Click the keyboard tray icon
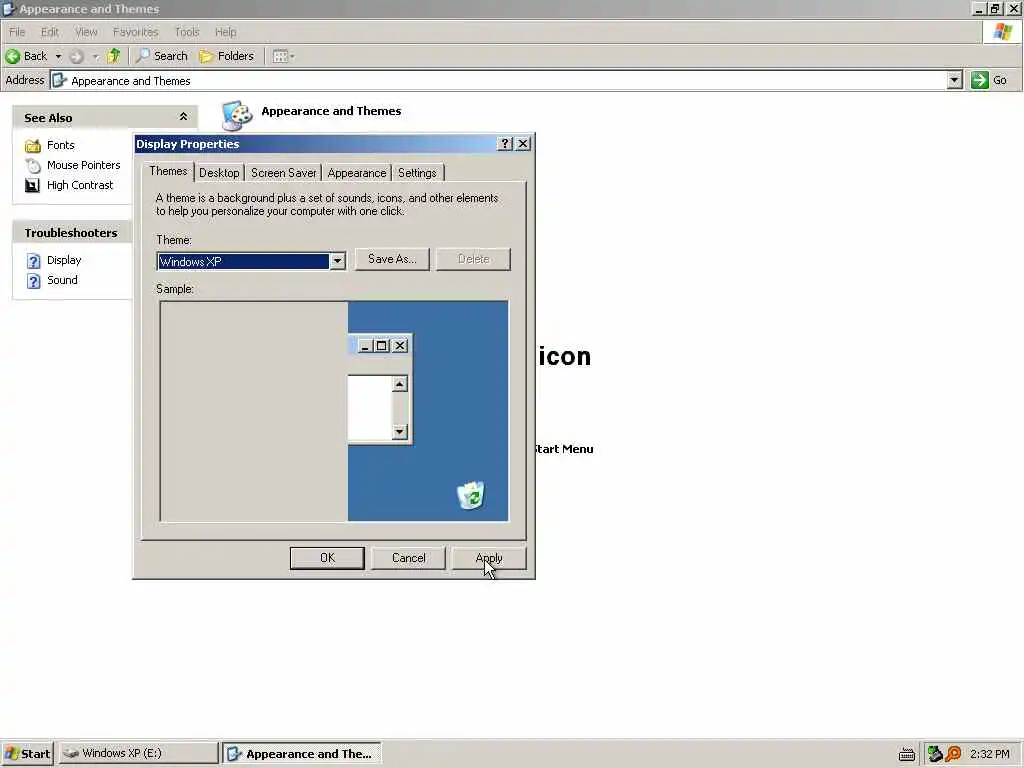 coord(906,755)
